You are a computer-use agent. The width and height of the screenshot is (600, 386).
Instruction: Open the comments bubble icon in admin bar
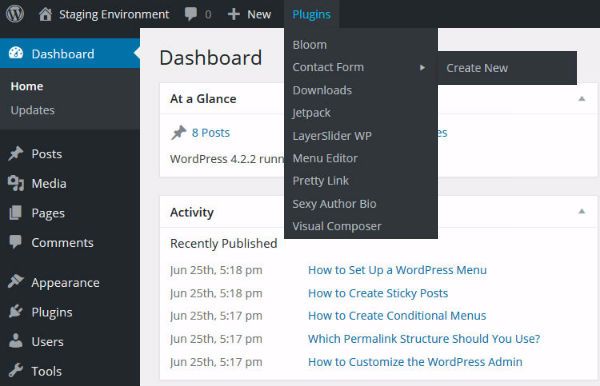191,14
